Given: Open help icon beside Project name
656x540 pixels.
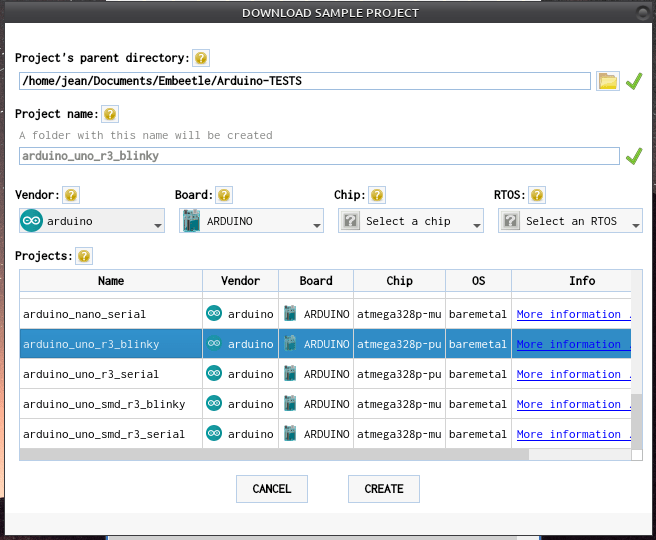Looking at the screenshot, I should coord(110,114).
